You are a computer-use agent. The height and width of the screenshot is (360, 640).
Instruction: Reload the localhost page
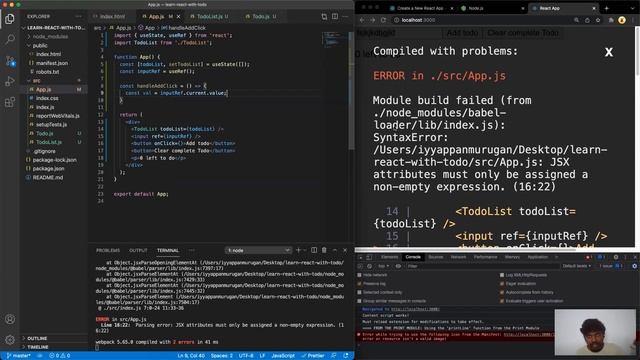click(x=383, y=20)
